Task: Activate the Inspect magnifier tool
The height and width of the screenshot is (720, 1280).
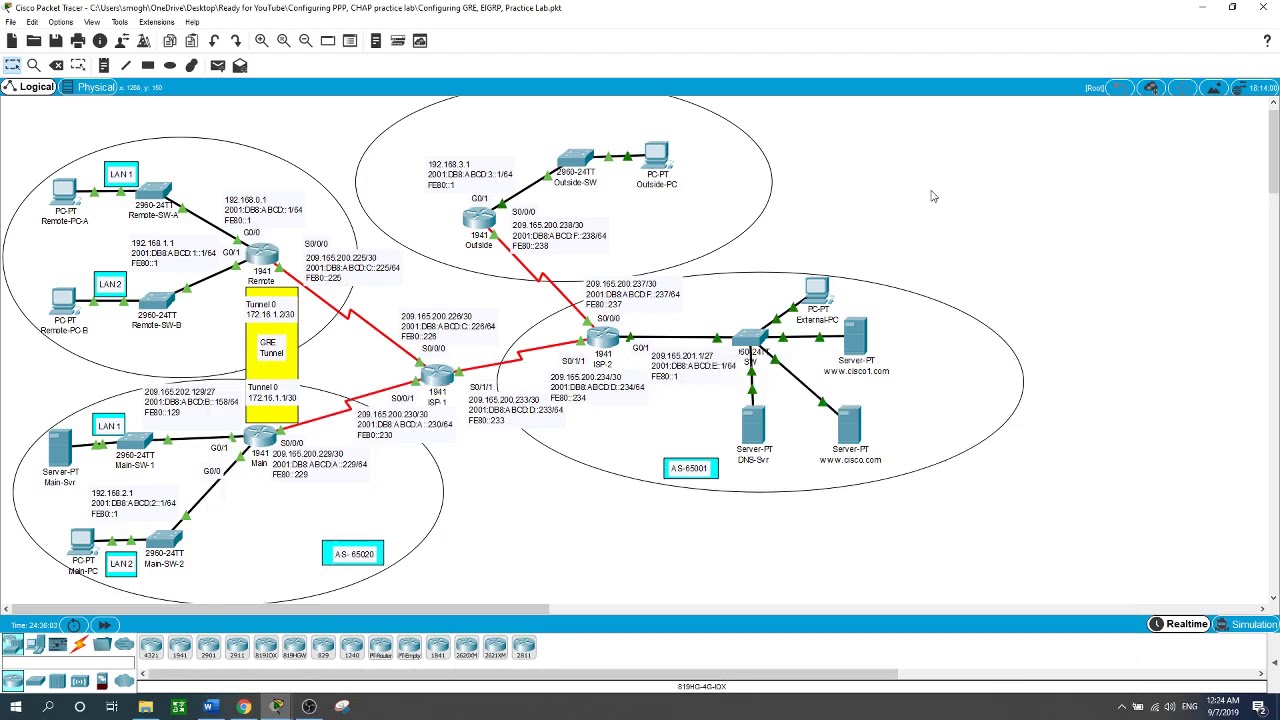Action: coord(34,65)
